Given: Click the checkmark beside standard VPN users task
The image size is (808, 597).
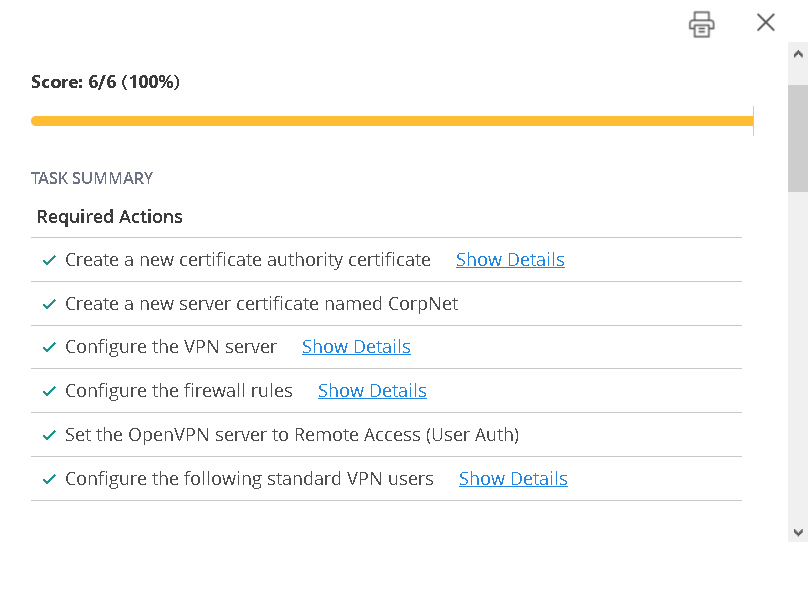Looking at the screenshot, I should tap(49, 479).
